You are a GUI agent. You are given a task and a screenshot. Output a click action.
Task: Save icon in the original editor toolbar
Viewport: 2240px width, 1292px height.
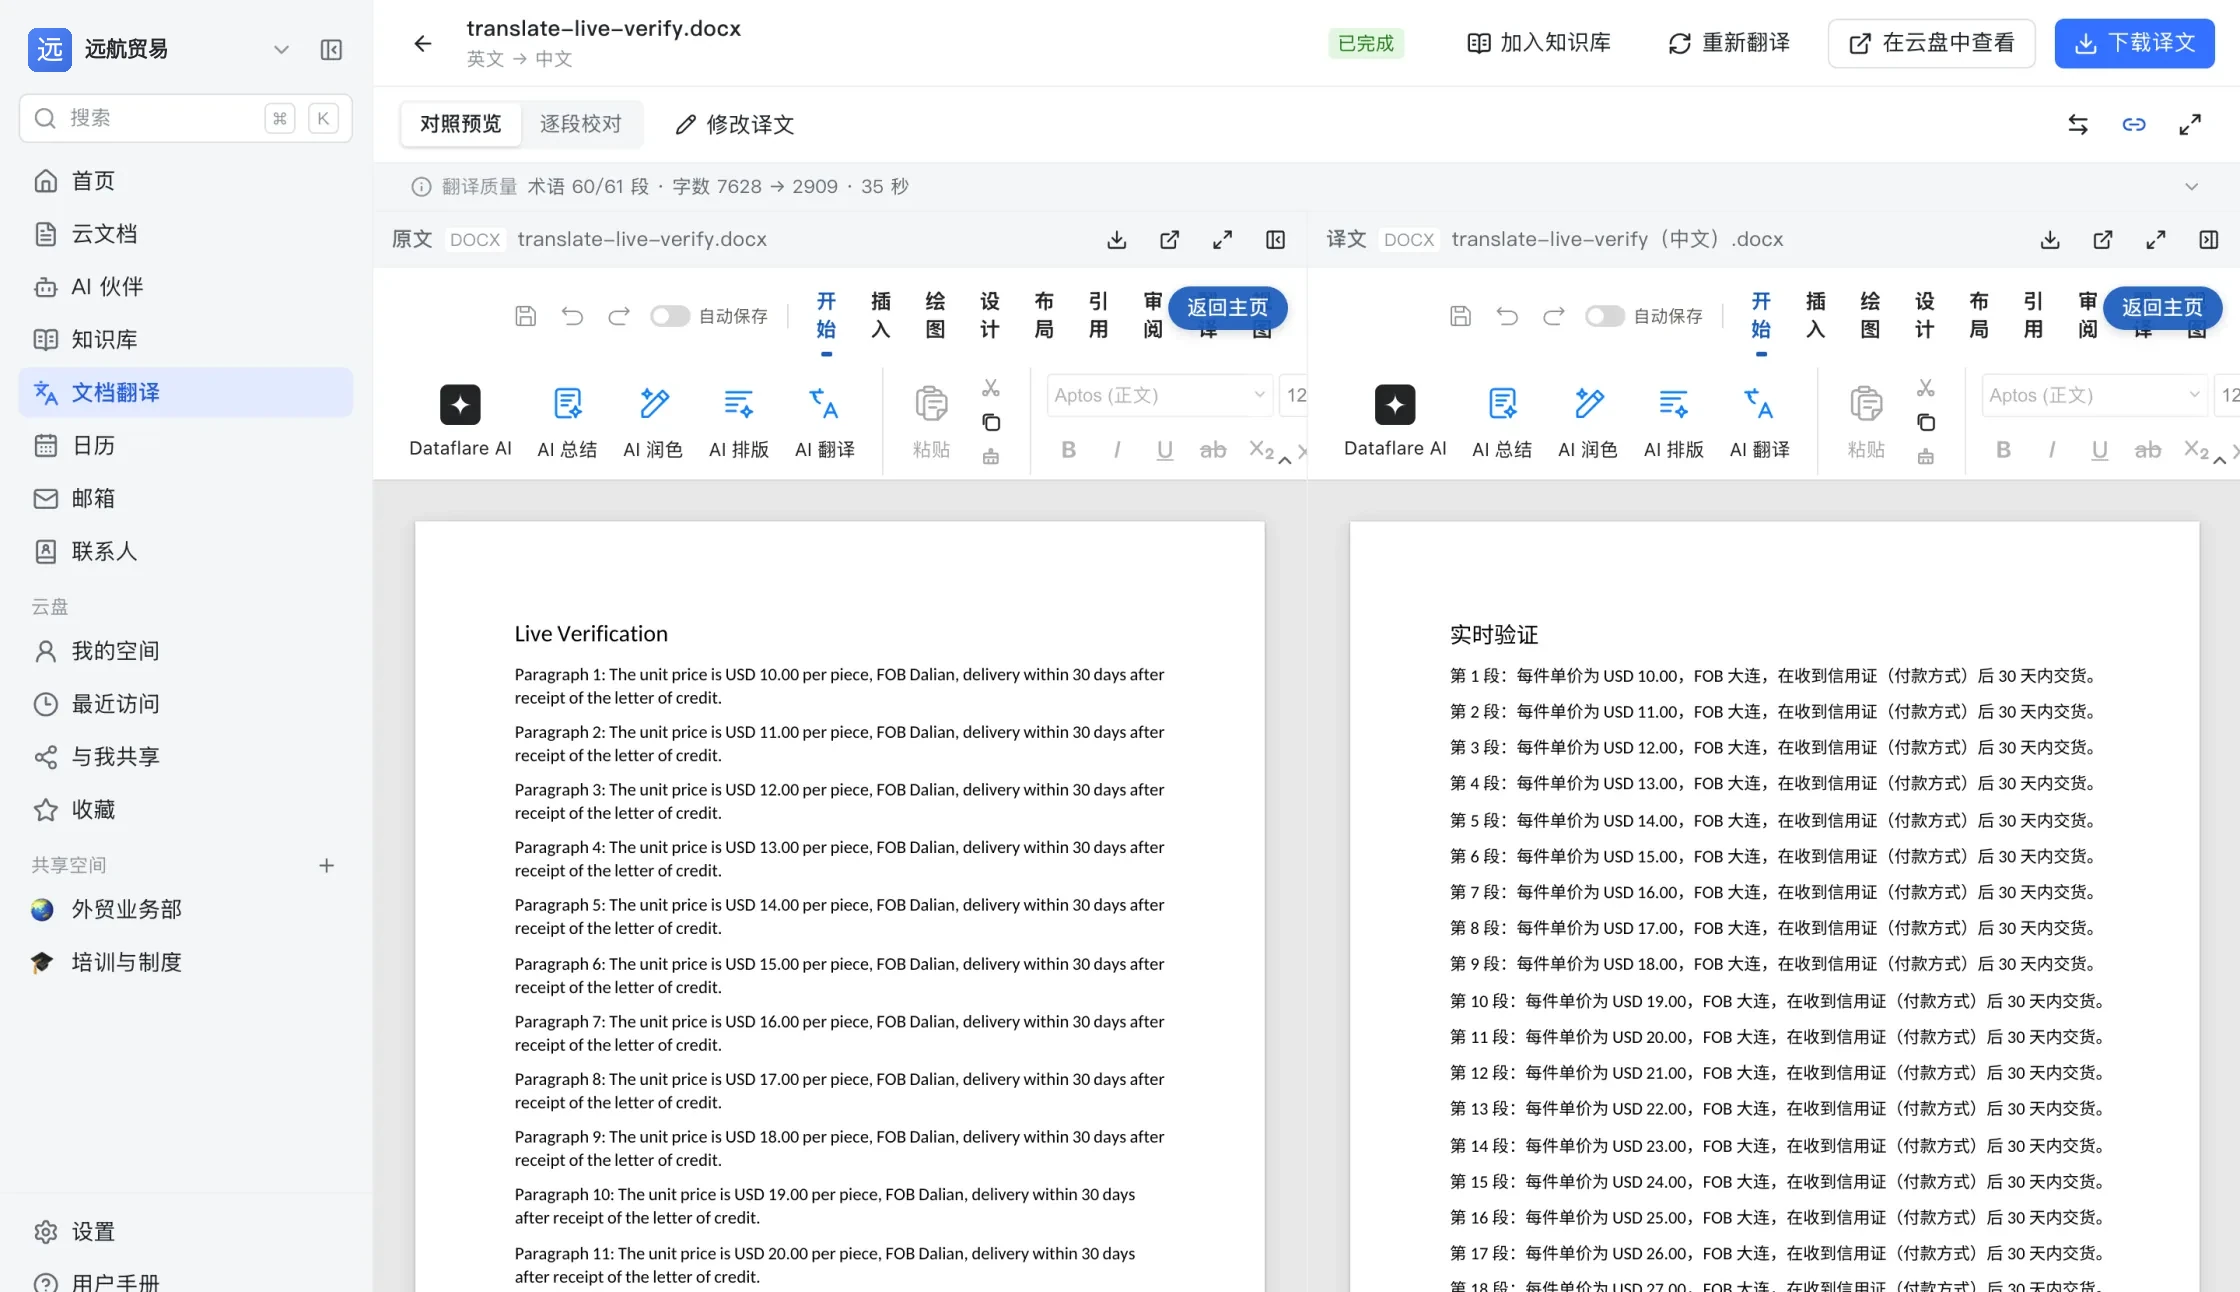click(x=526, y=316)
